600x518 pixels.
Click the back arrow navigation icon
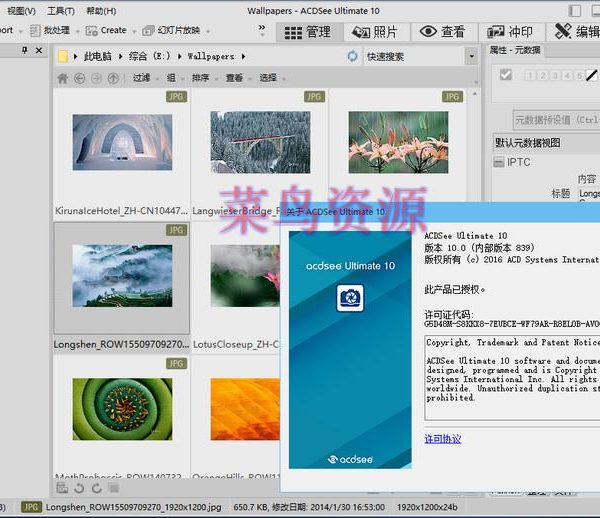point(81,78)
